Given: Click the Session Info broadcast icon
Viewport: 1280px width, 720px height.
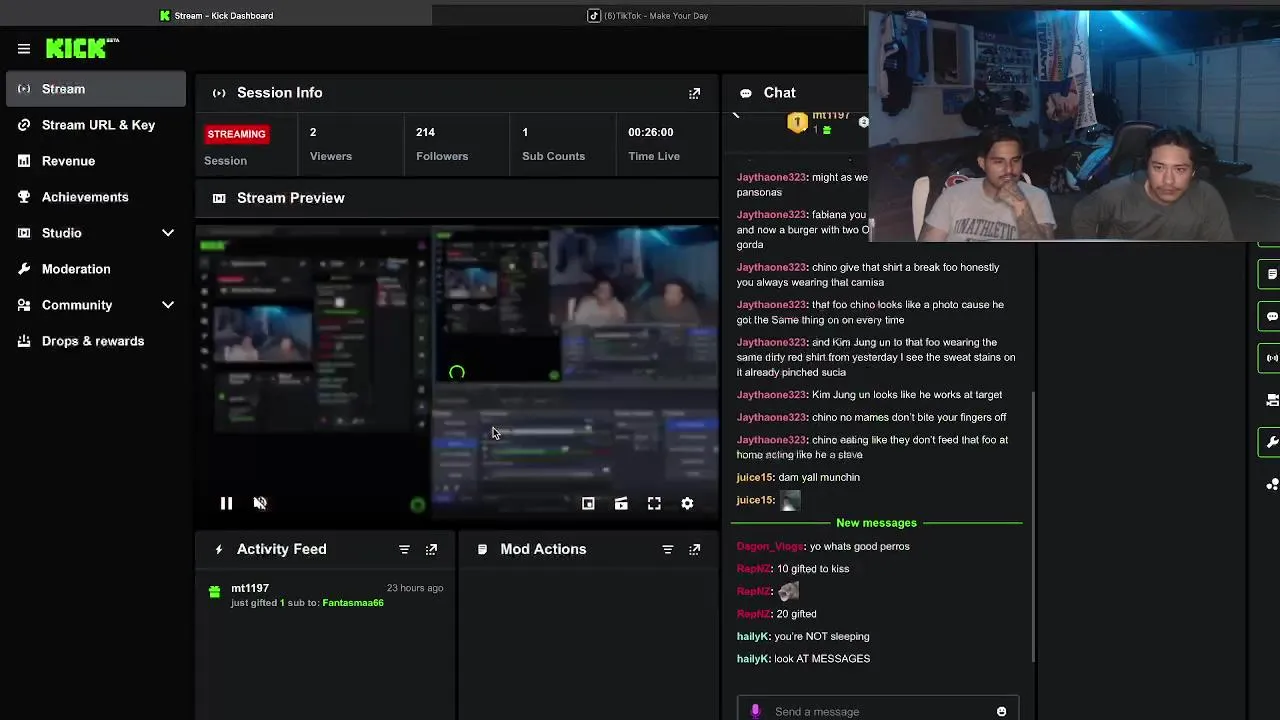Looking at the screenshot, I should click(x=219, y=93).
